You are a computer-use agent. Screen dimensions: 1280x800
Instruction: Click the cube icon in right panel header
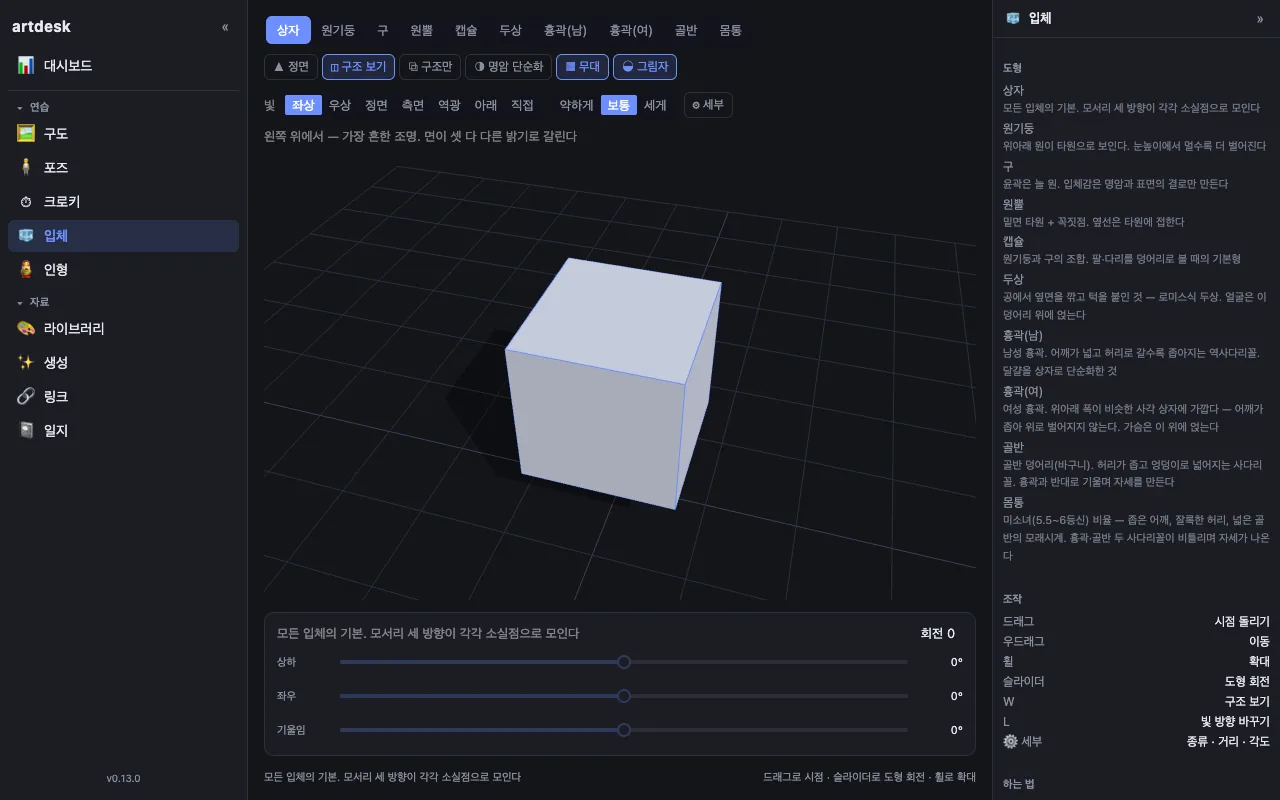coord(1013,18)
